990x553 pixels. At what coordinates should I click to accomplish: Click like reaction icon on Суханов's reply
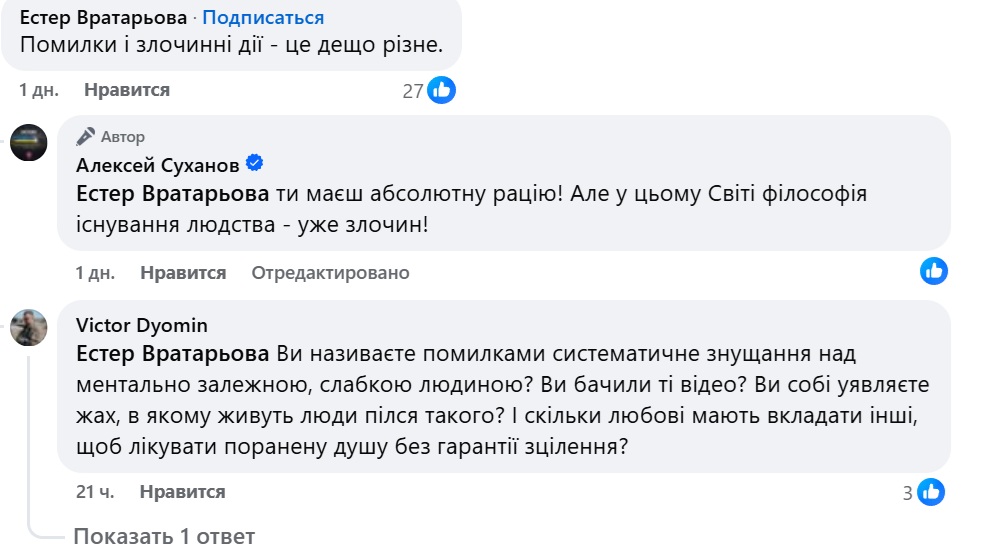[934, 270]
